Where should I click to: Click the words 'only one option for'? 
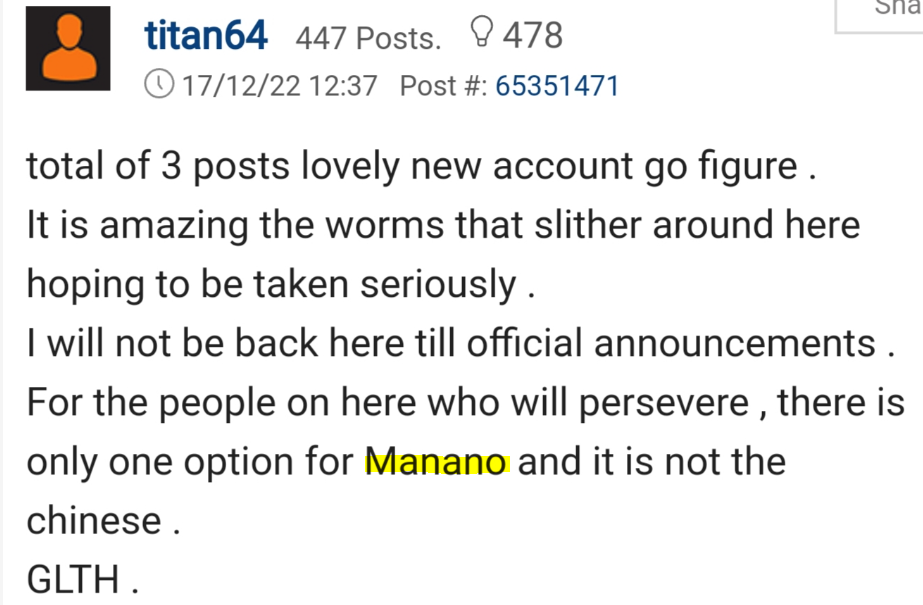[x=190, y=463]
